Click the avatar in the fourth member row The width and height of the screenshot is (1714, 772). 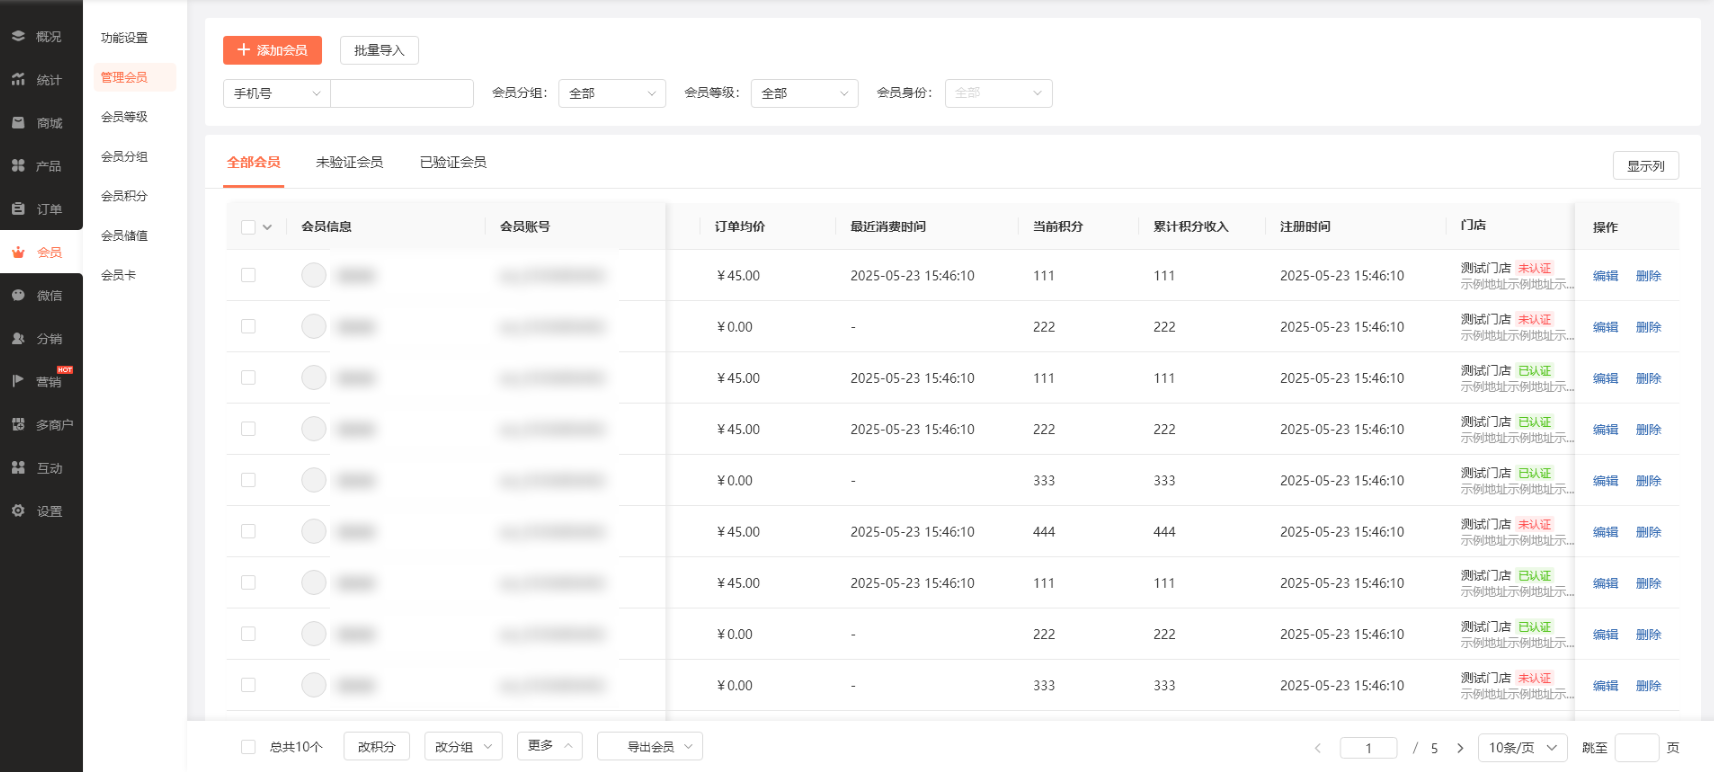click(314, 429)
